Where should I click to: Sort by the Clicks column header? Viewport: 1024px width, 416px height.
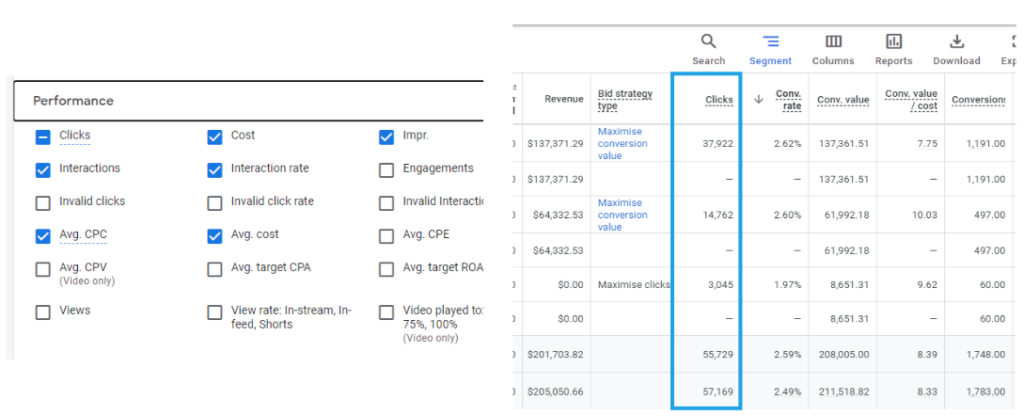point(718,100)
